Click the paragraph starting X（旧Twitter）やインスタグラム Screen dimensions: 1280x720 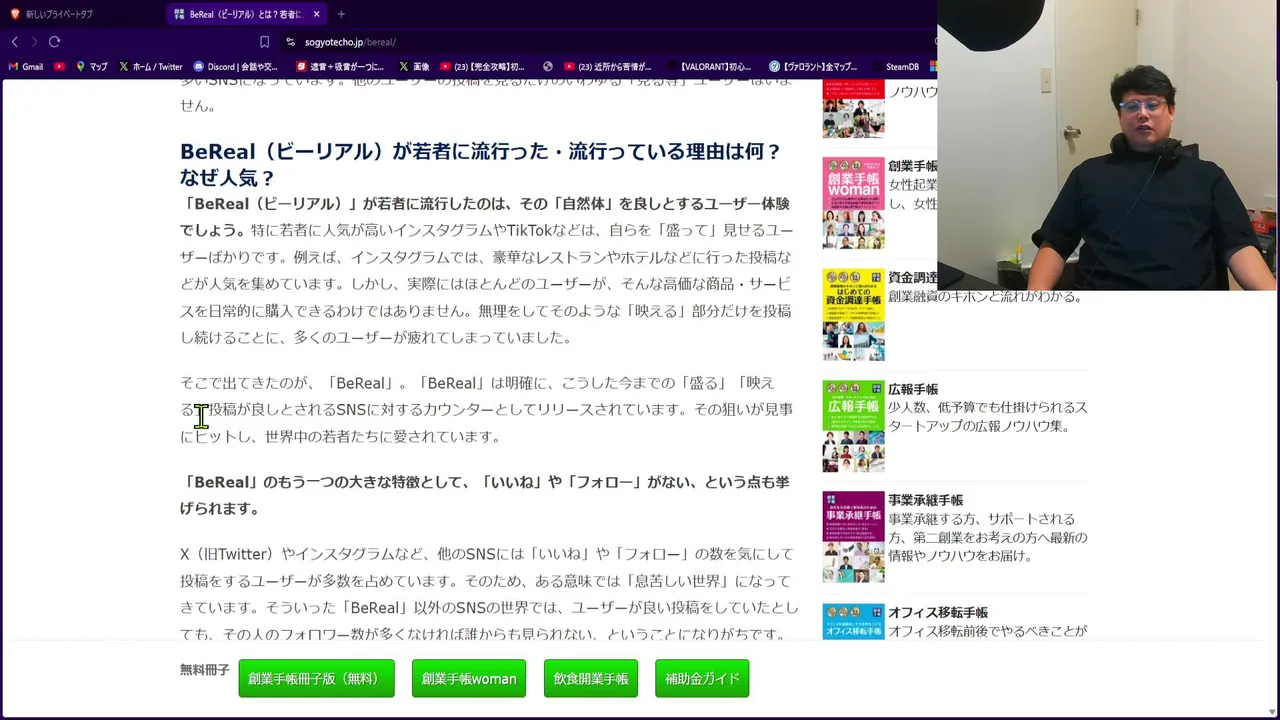coord(489,594)
